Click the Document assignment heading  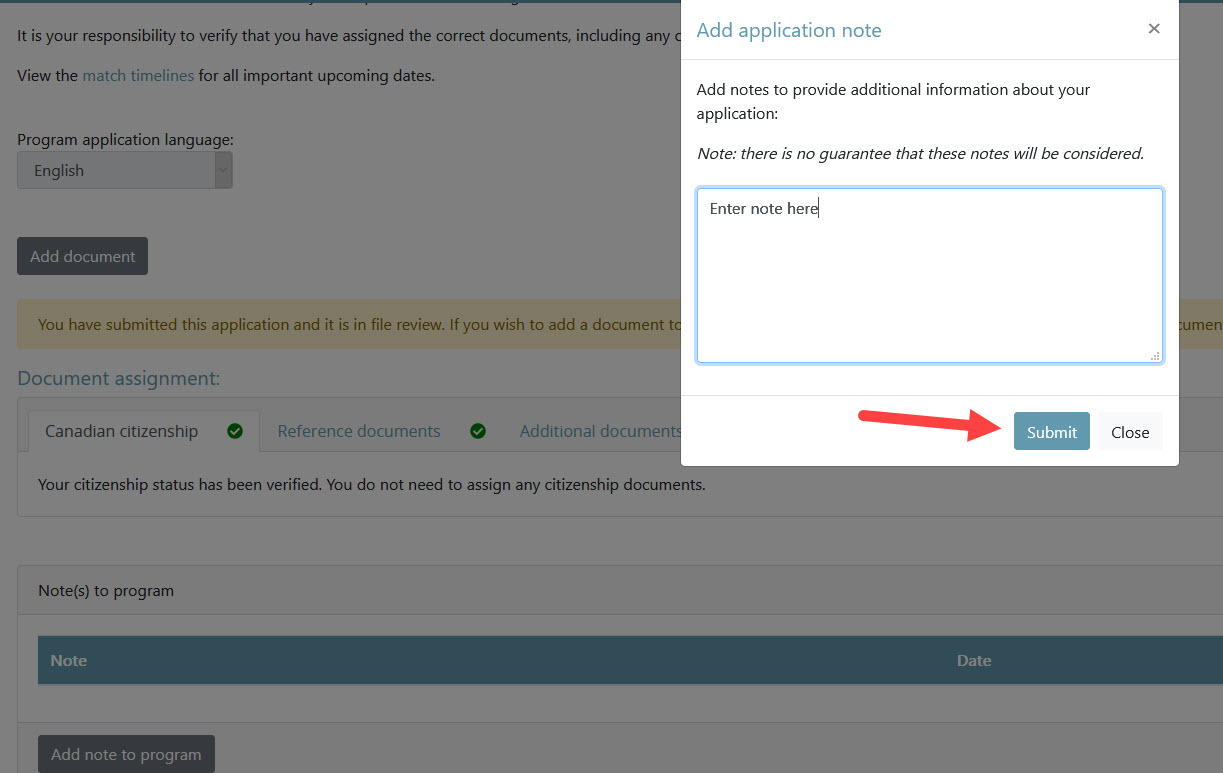(119, 378)
